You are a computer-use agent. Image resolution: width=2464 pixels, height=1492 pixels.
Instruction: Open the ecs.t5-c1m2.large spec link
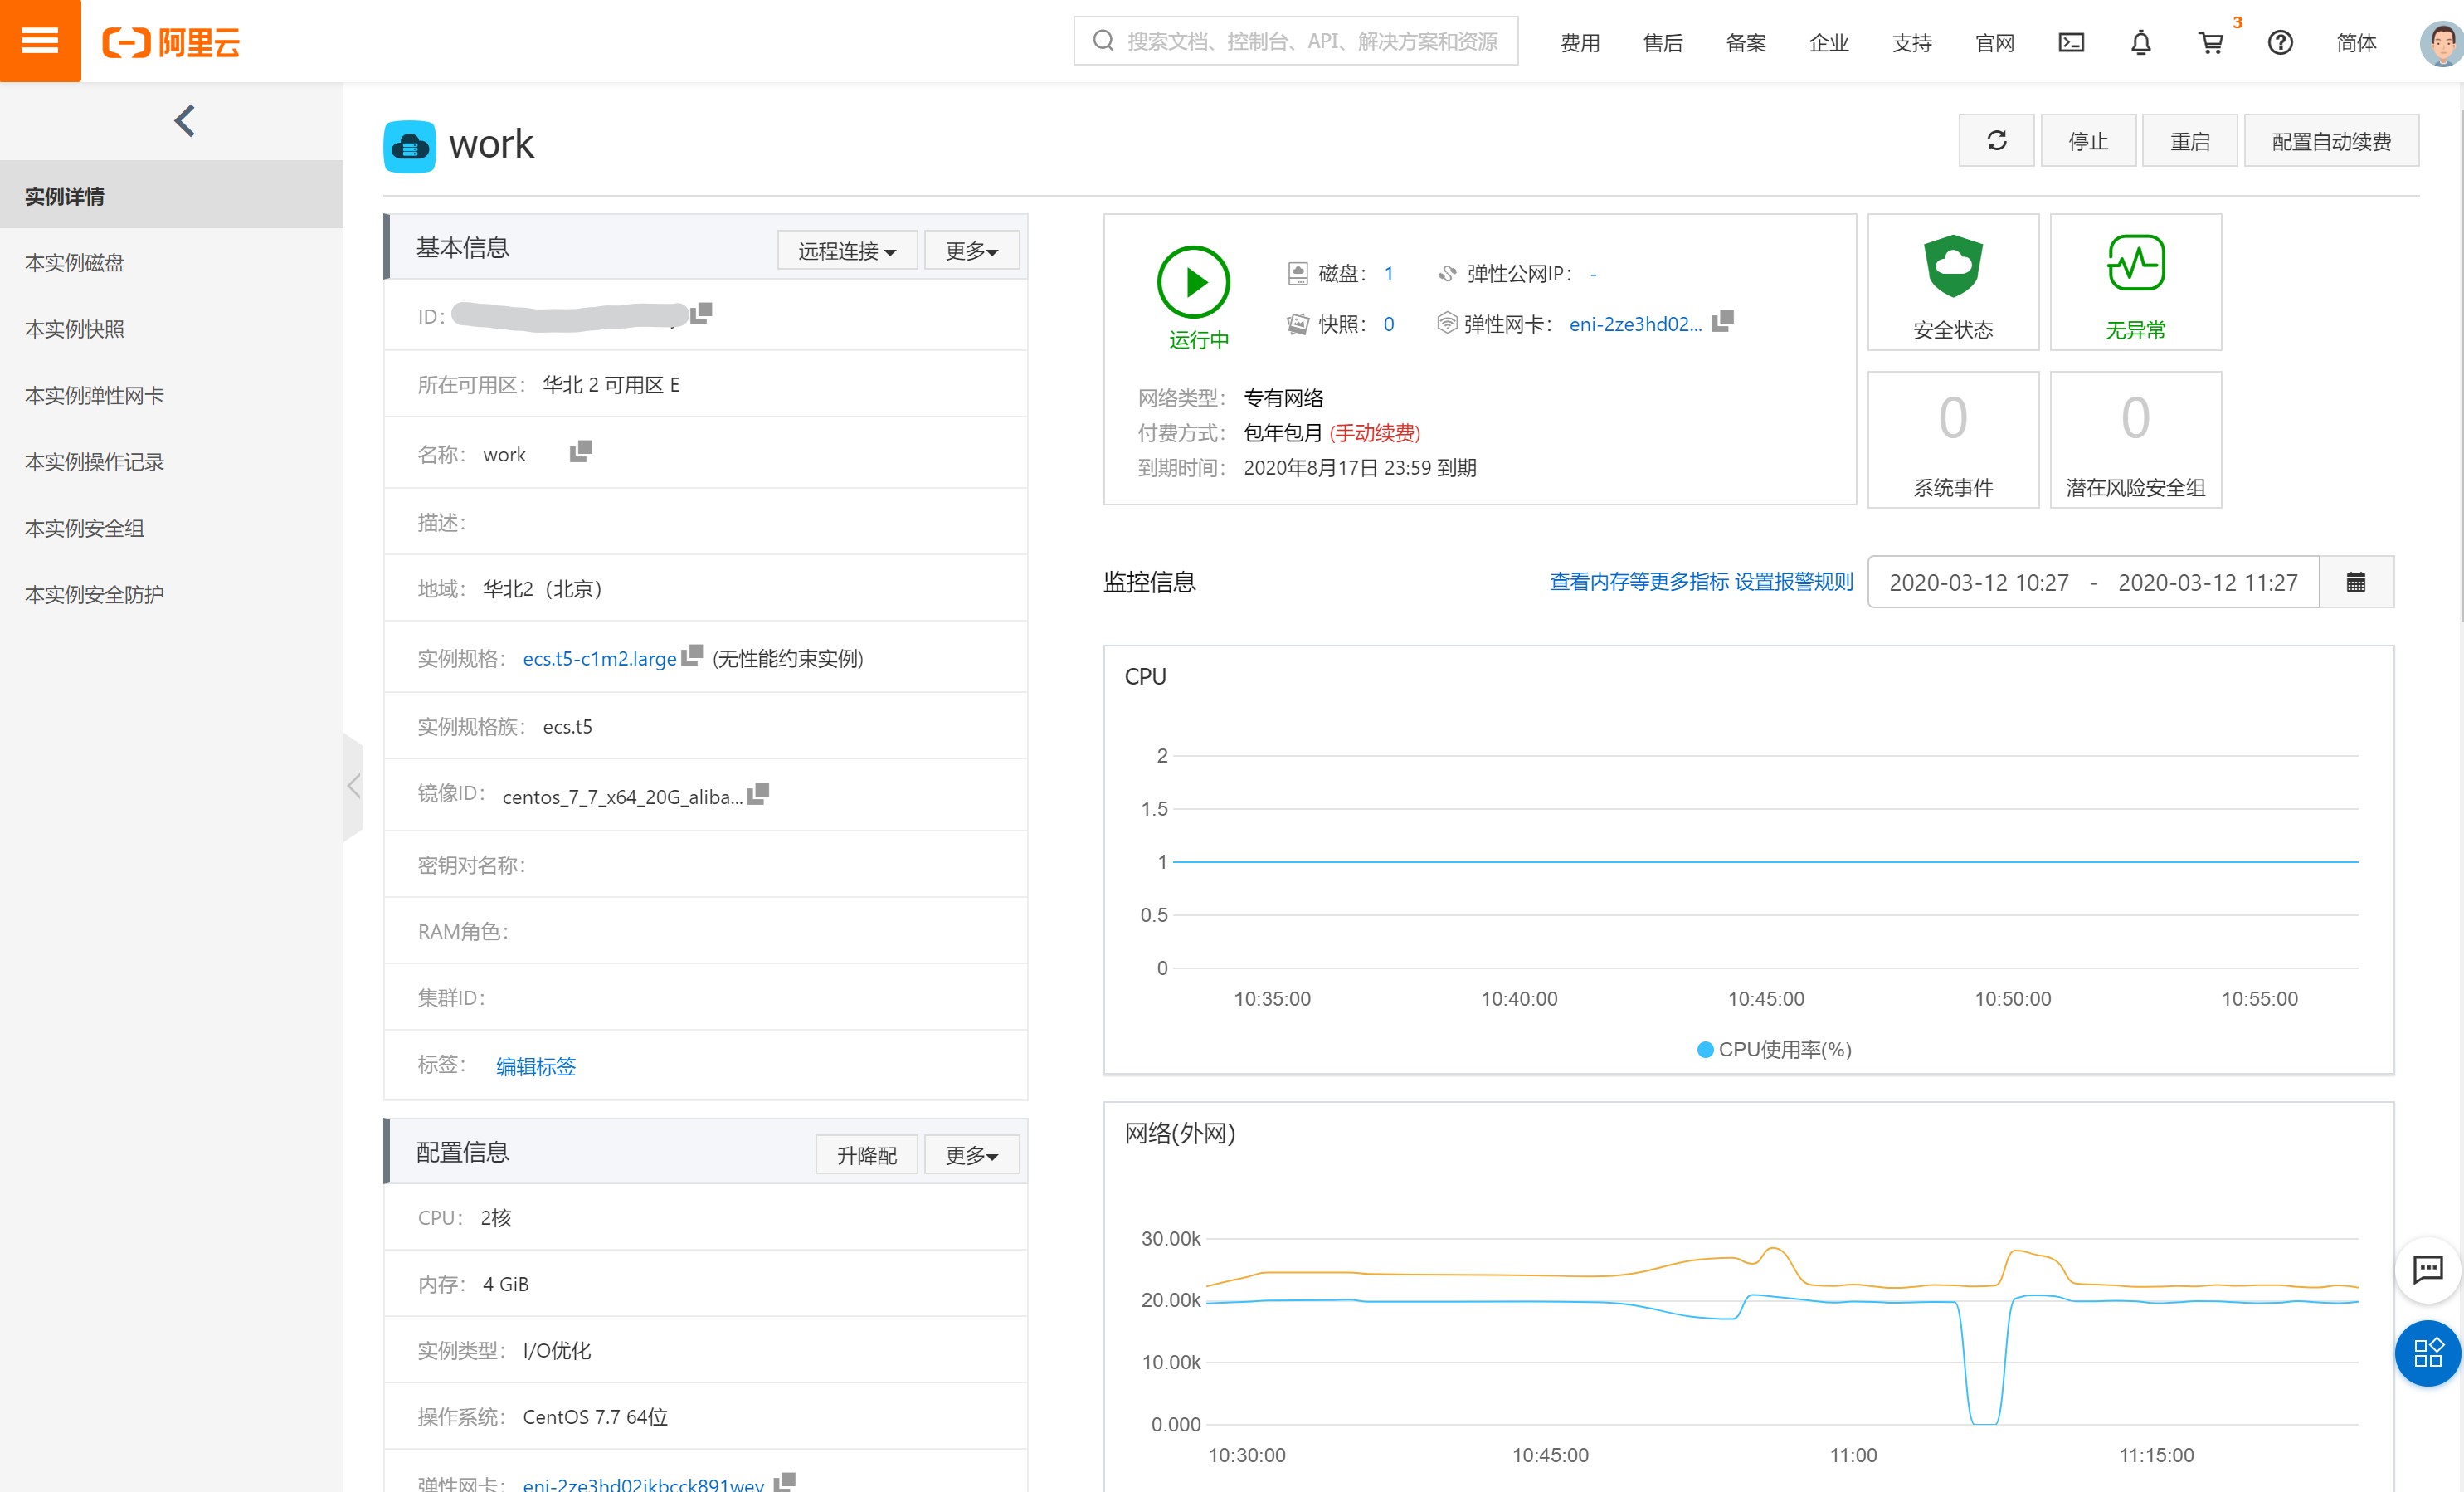click(x=599, y=658)
